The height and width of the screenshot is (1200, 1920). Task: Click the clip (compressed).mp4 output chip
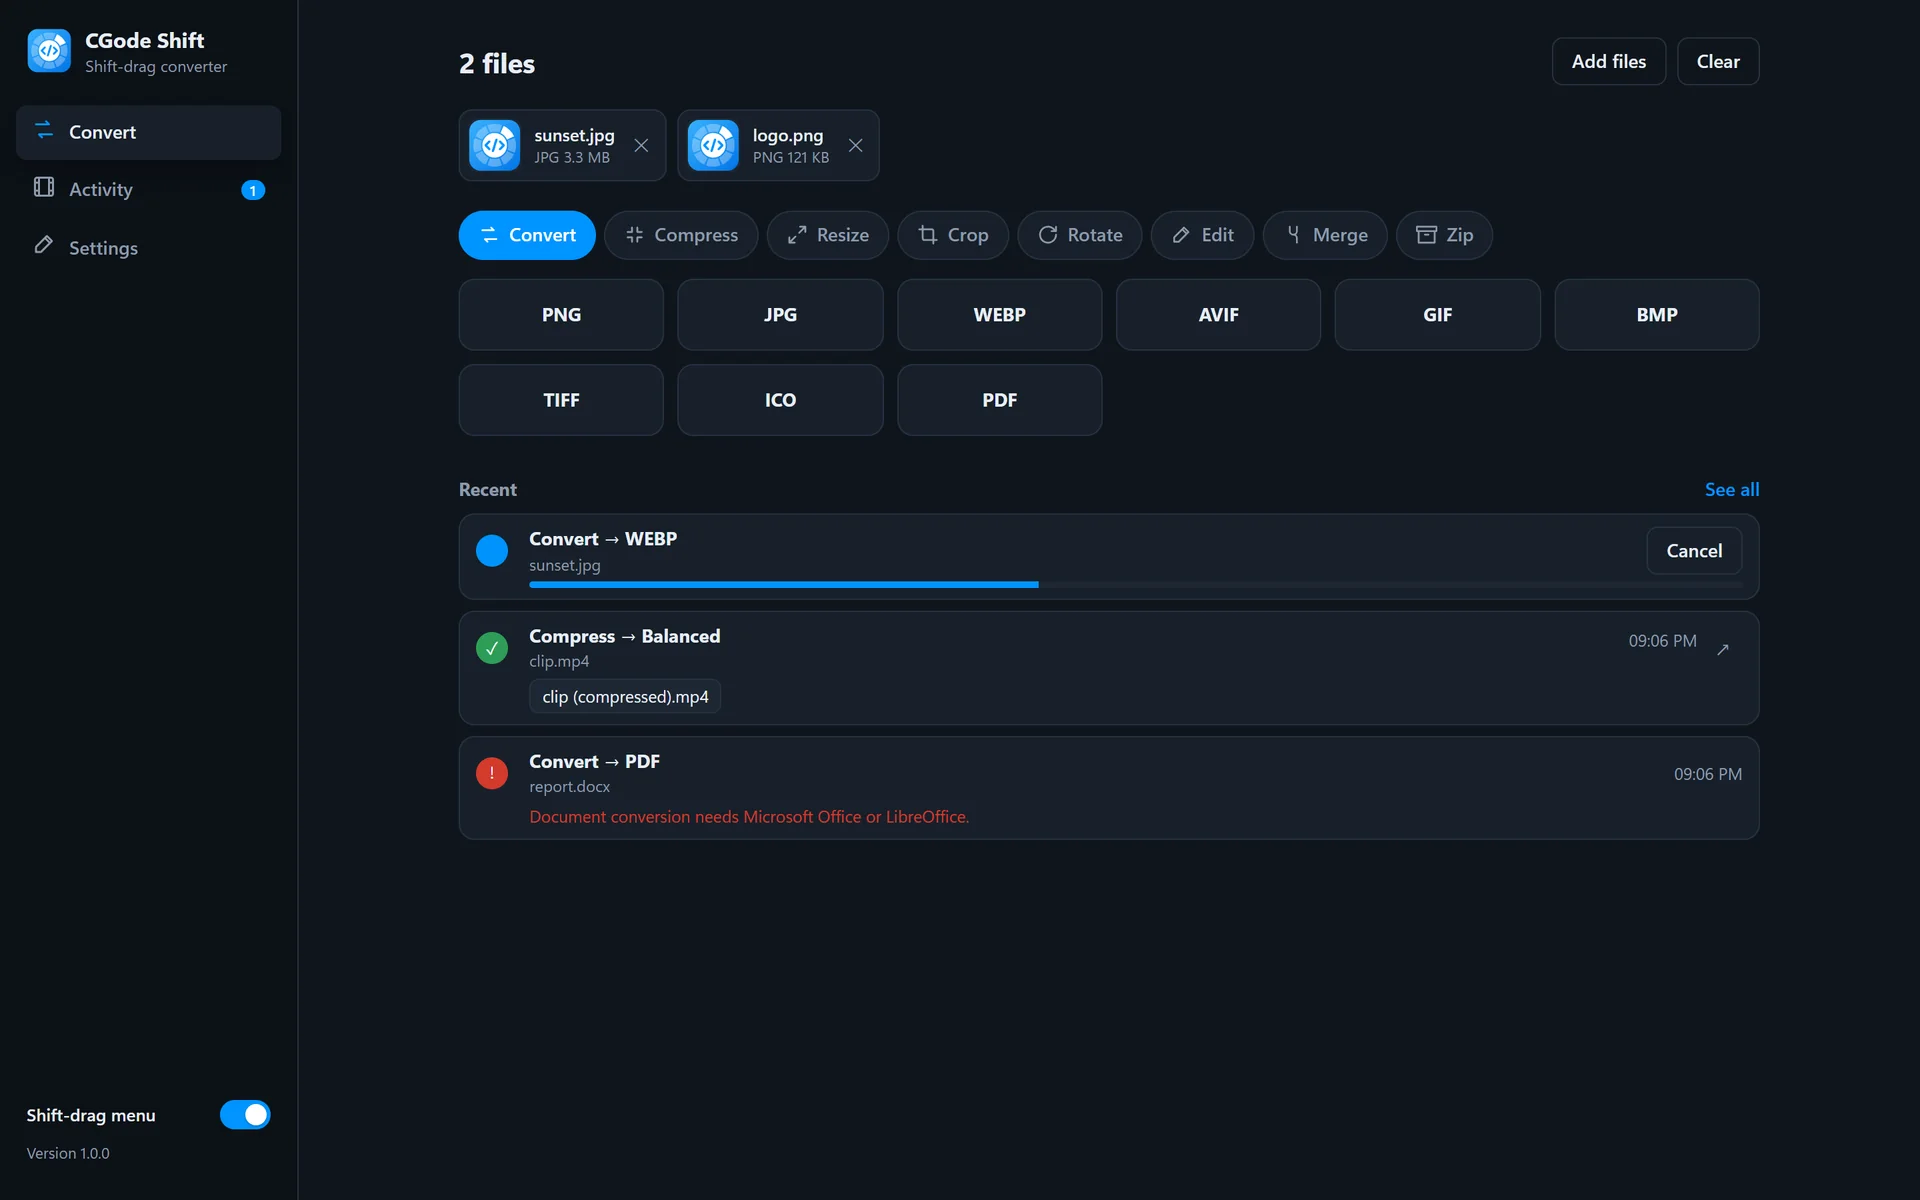tap(625, 697)
